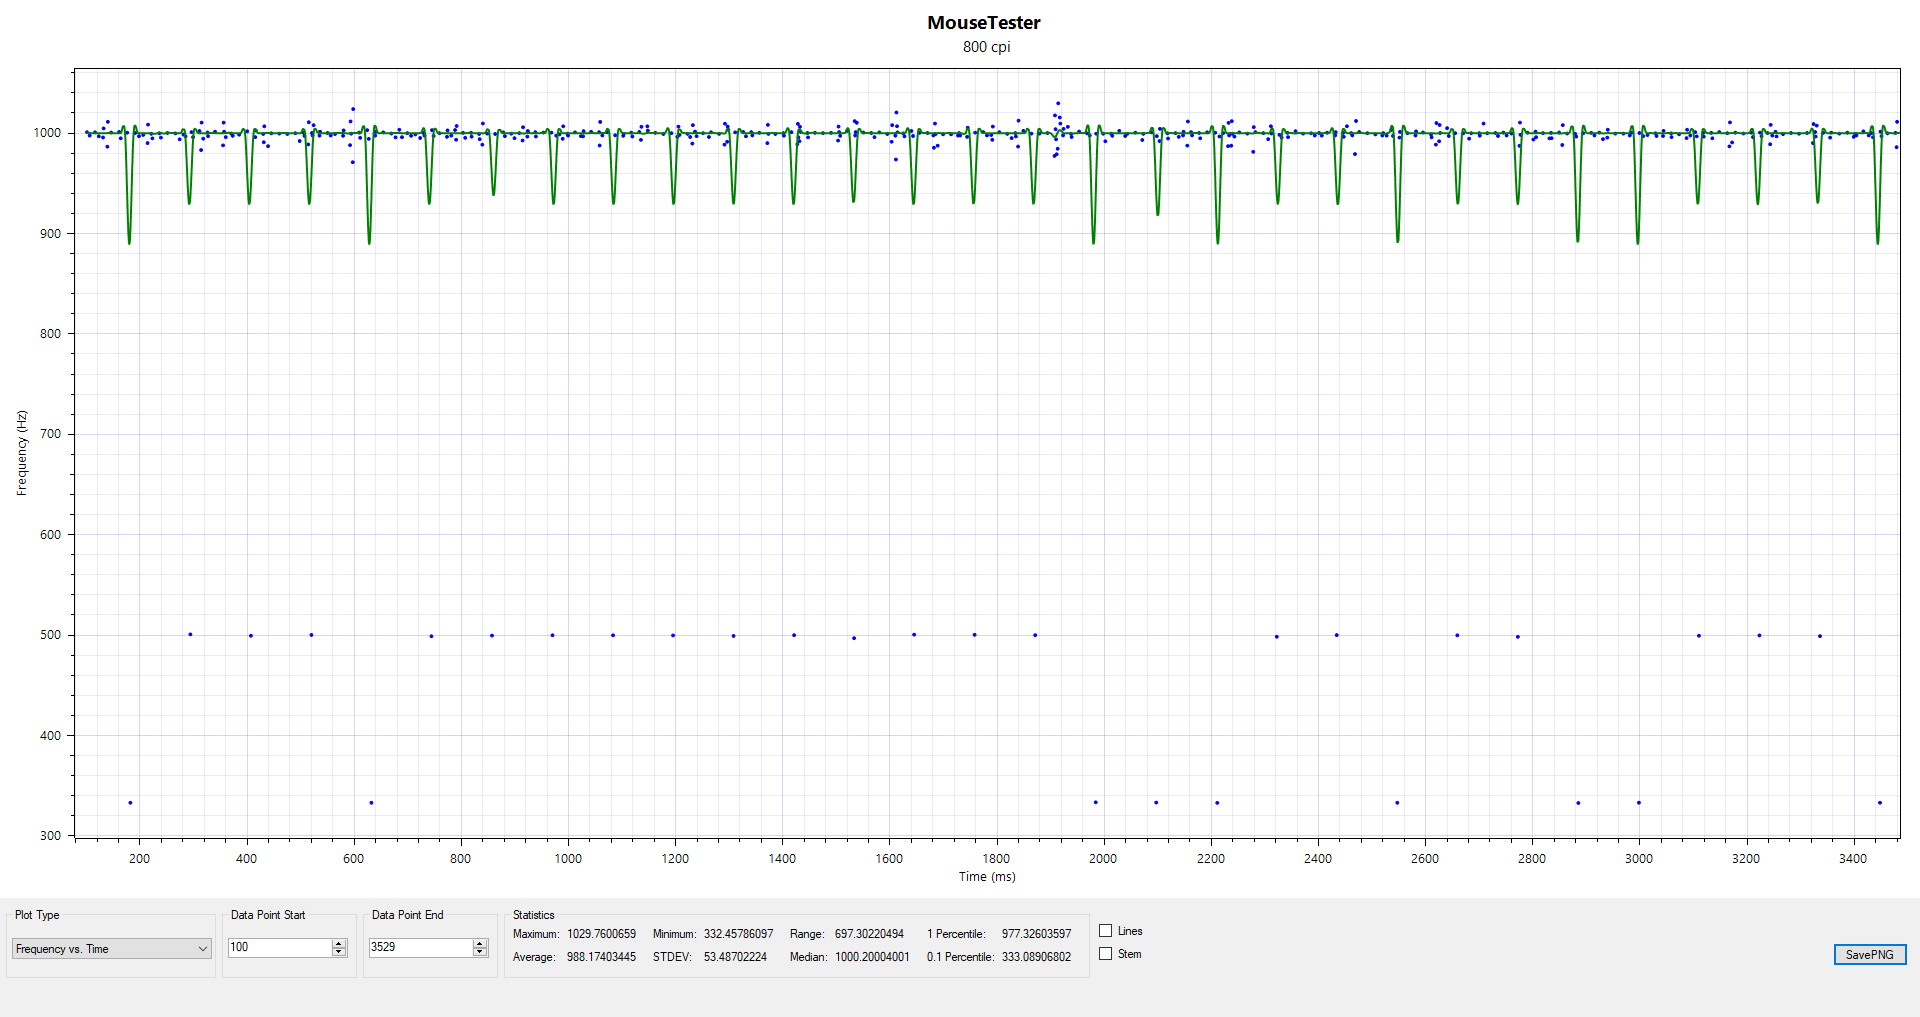The height and width of the screenshot is (1017, 1920).
Task: Click the 800 cpi subtitle
Action: [x=986, y=47]
